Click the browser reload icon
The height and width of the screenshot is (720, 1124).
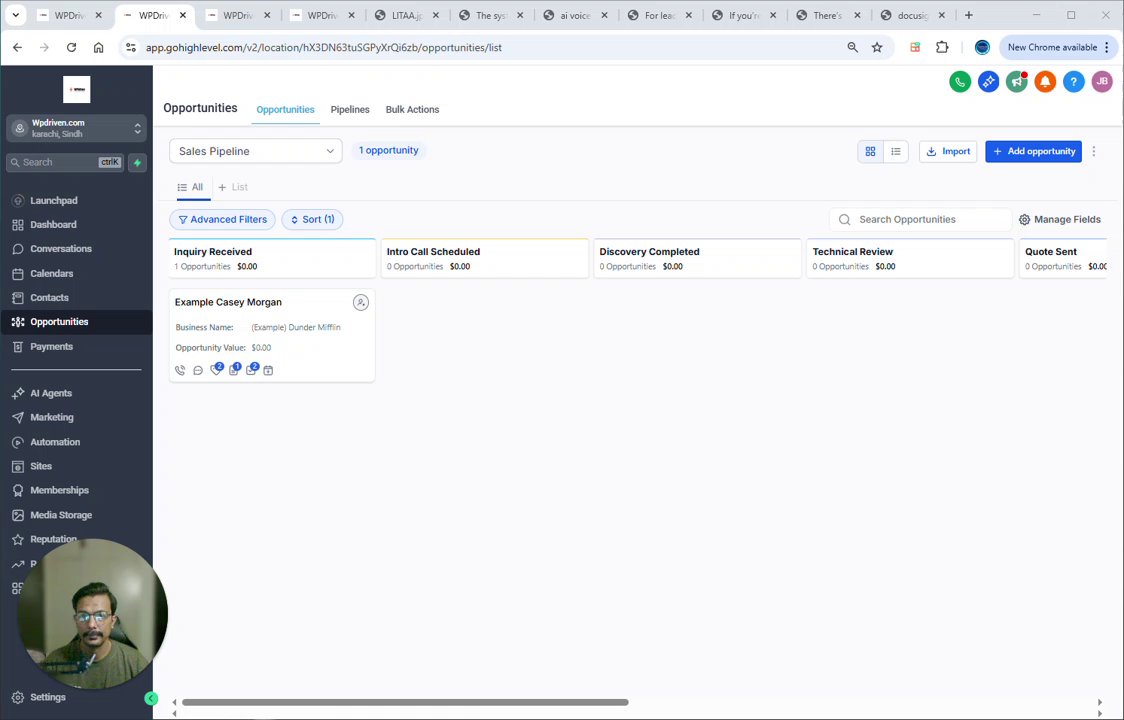click(71, 47)
